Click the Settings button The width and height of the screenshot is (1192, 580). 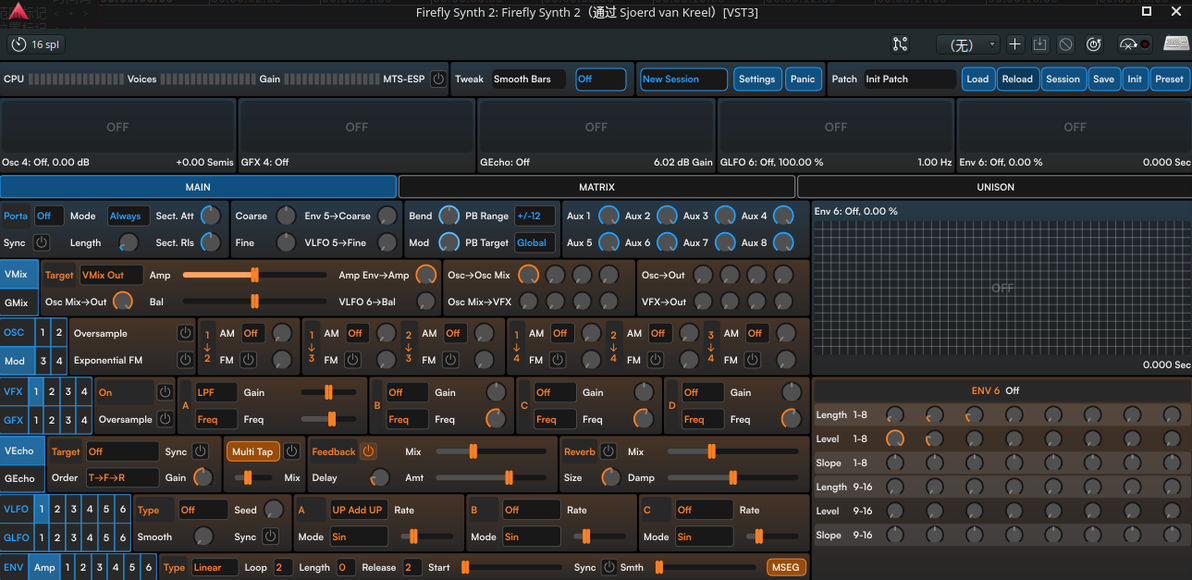pyautogui.click(x=757, y=79)
